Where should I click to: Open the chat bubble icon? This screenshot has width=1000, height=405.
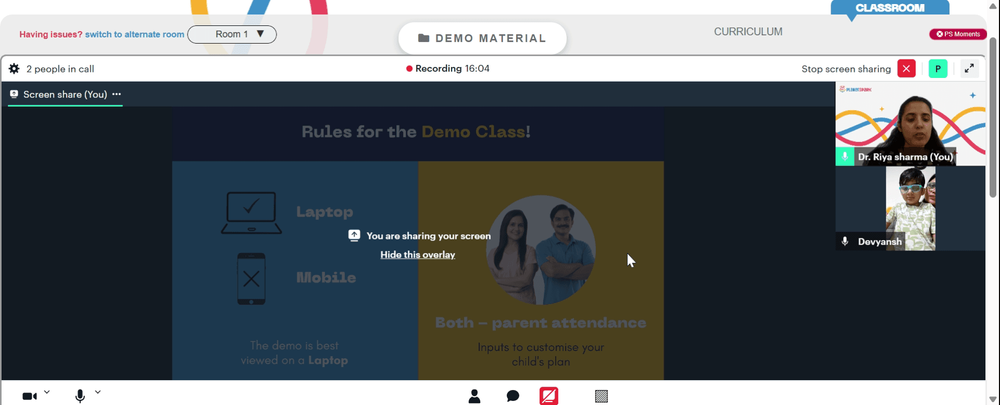tap(513, 396)
